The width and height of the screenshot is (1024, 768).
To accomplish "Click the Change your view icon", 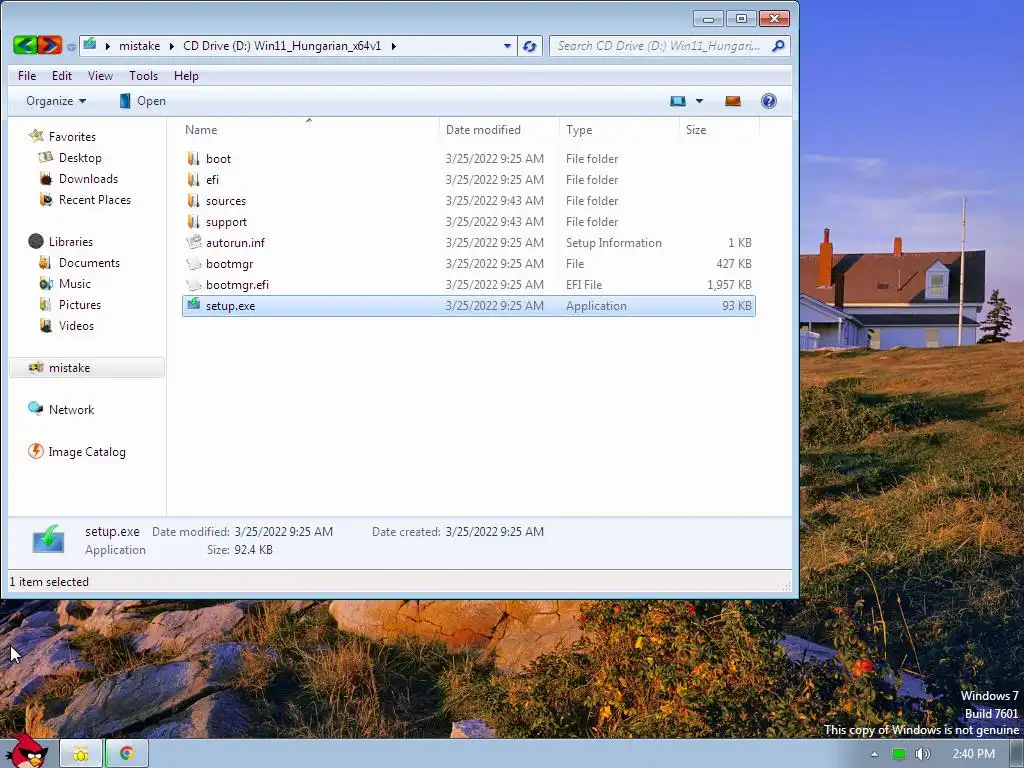I will click(x=678, y=101).
